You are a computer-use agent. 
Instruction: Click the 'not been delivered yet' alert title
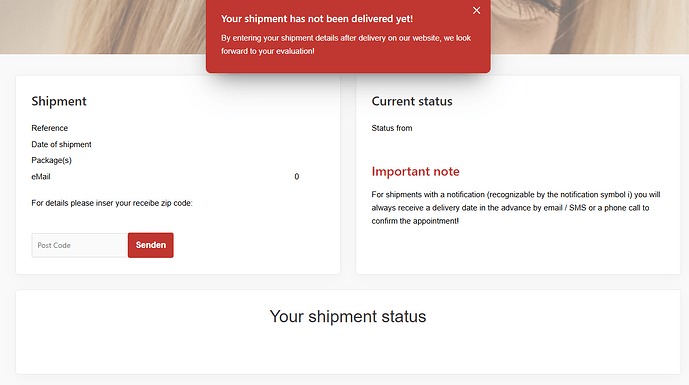click(317, 19)
